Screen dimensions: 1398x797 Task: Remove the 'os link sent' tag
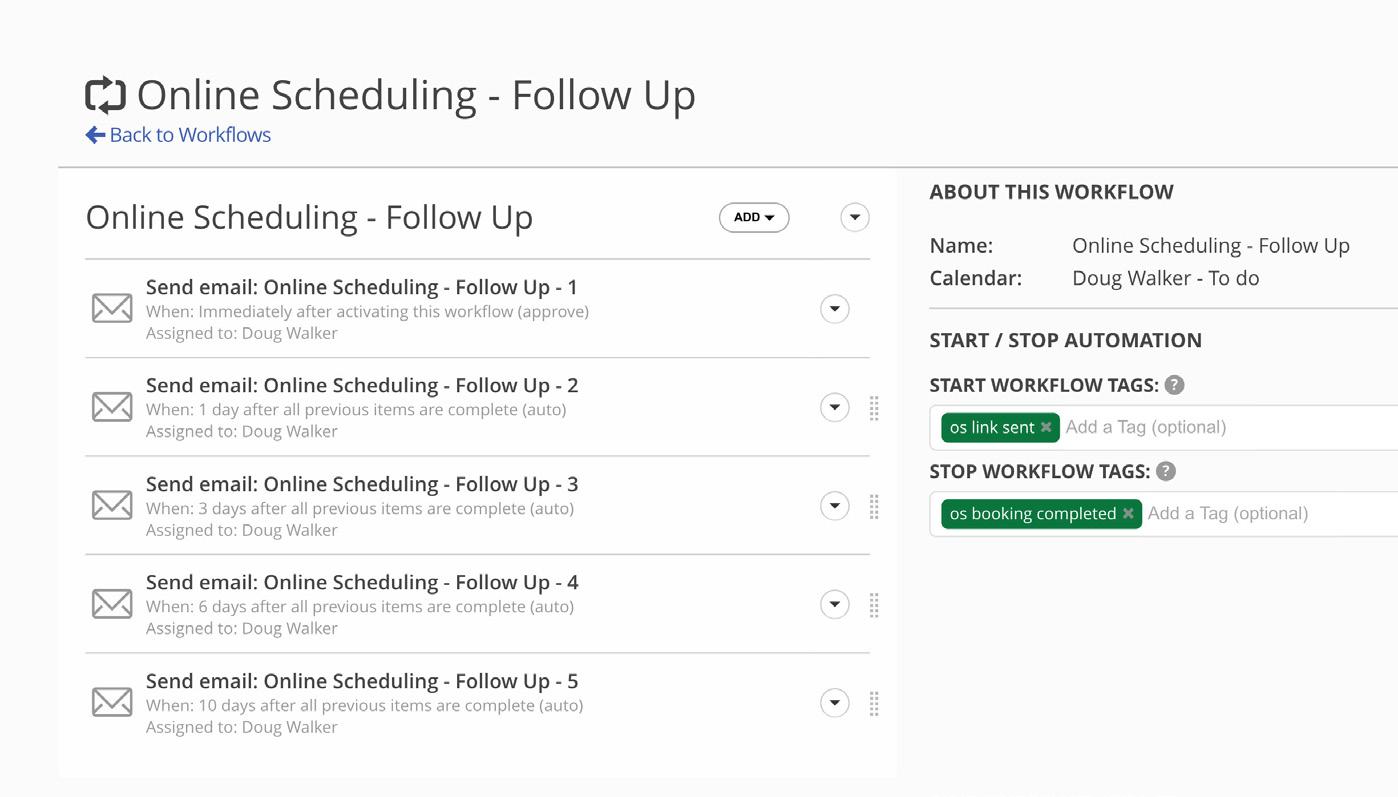point(1046,427)
